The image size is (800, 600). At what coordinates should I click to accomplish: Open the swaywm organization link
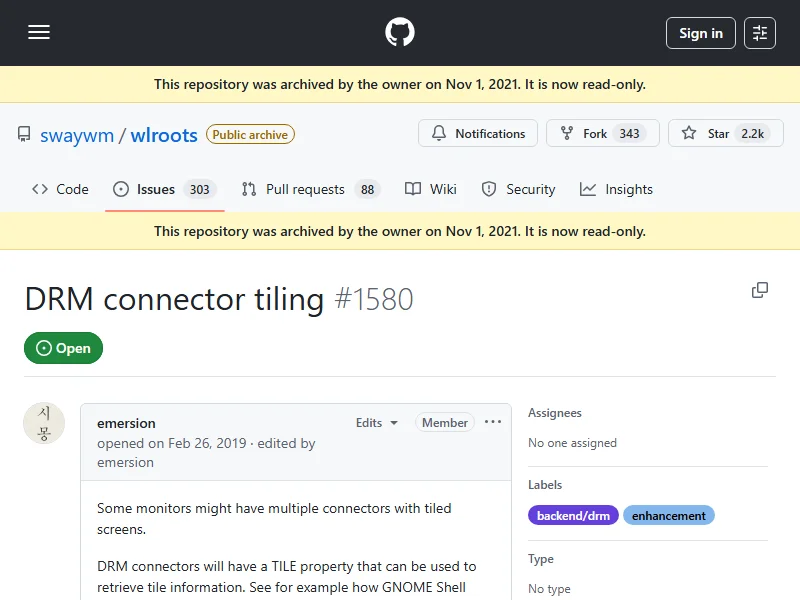[77, 135]
